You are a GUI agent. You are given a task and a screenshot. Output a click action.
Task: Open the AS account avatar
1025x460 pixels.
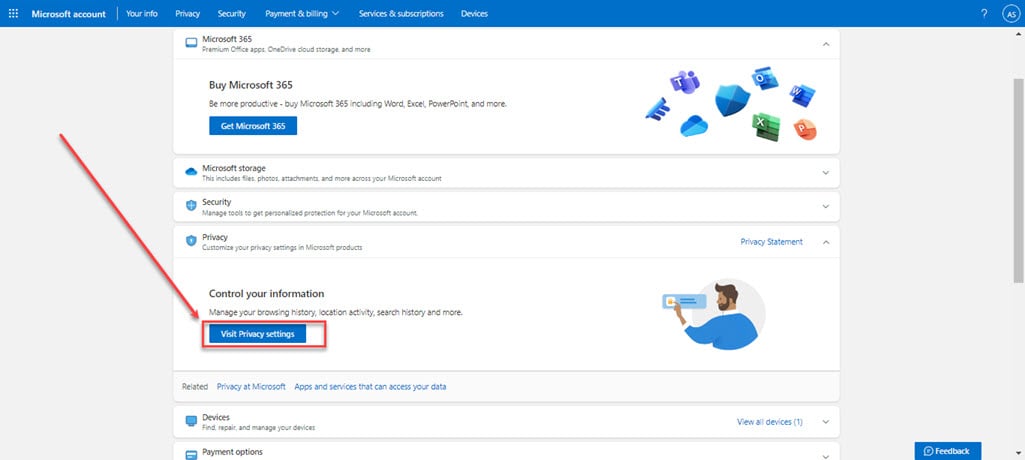click(x=1011, y=14)
